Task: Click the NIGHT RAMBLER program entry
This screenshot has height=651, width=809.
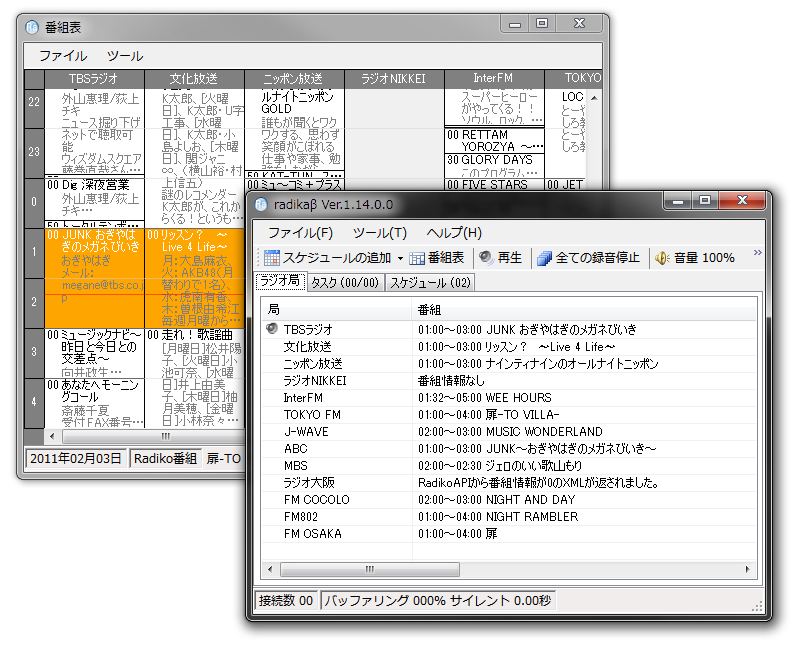Action: tap(498, 517)
